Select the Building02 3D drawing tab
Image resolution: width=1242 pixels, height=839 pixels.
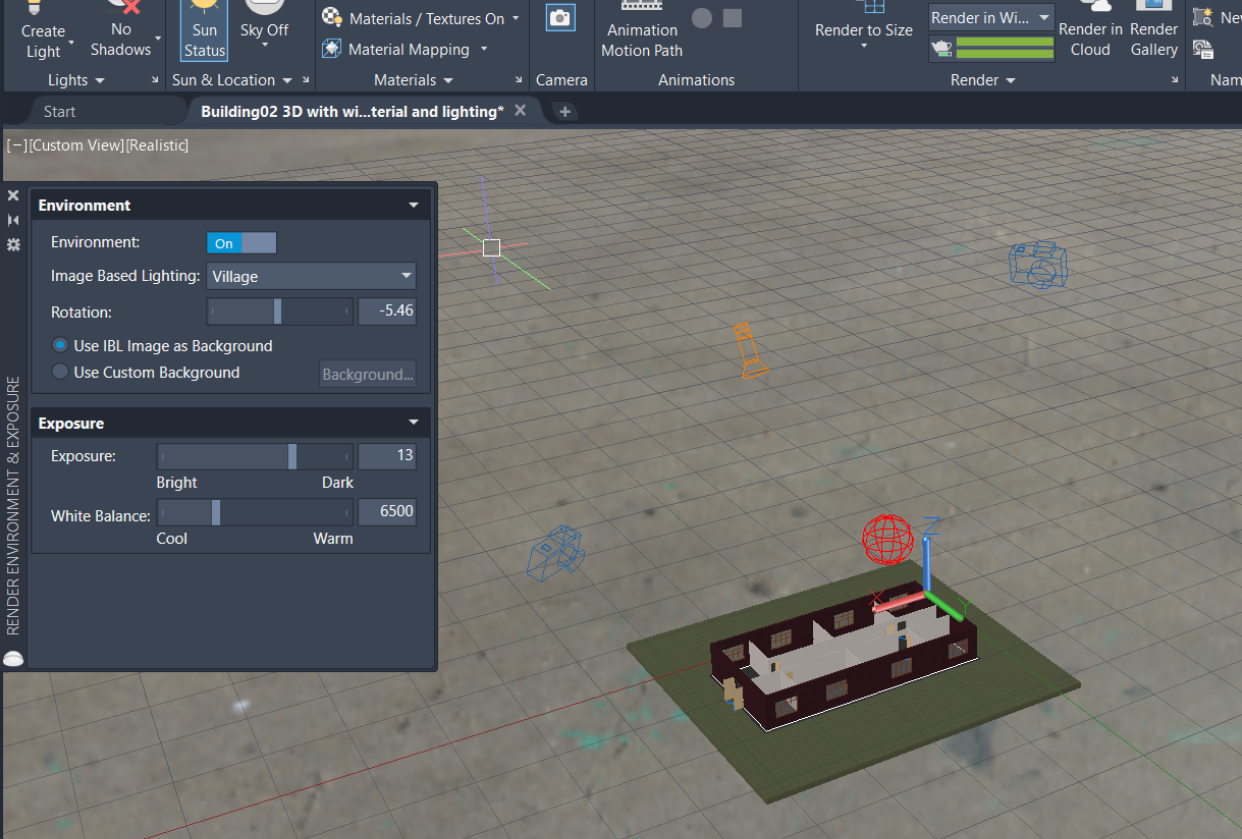coord(352,111)
